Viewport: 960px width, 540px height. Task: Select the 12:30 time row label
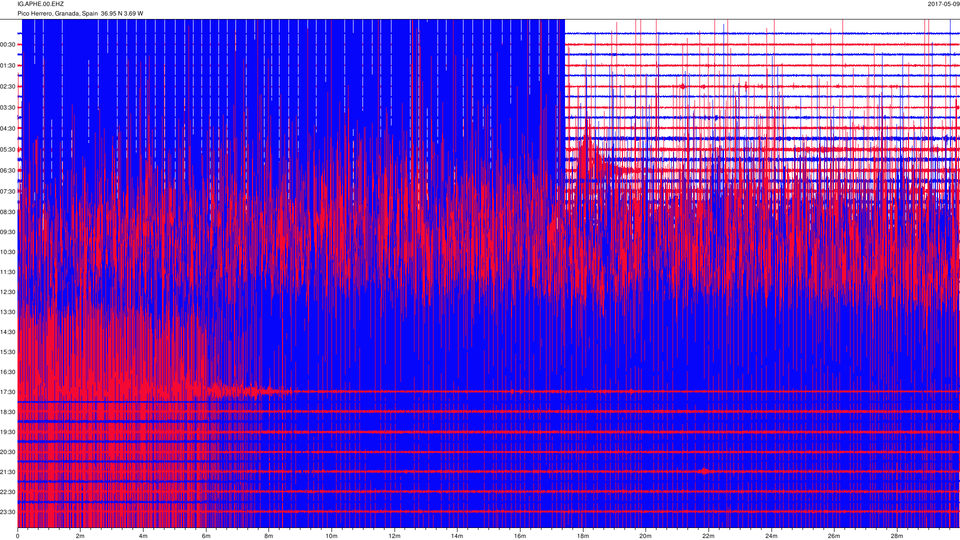click(x=8, y=292)
